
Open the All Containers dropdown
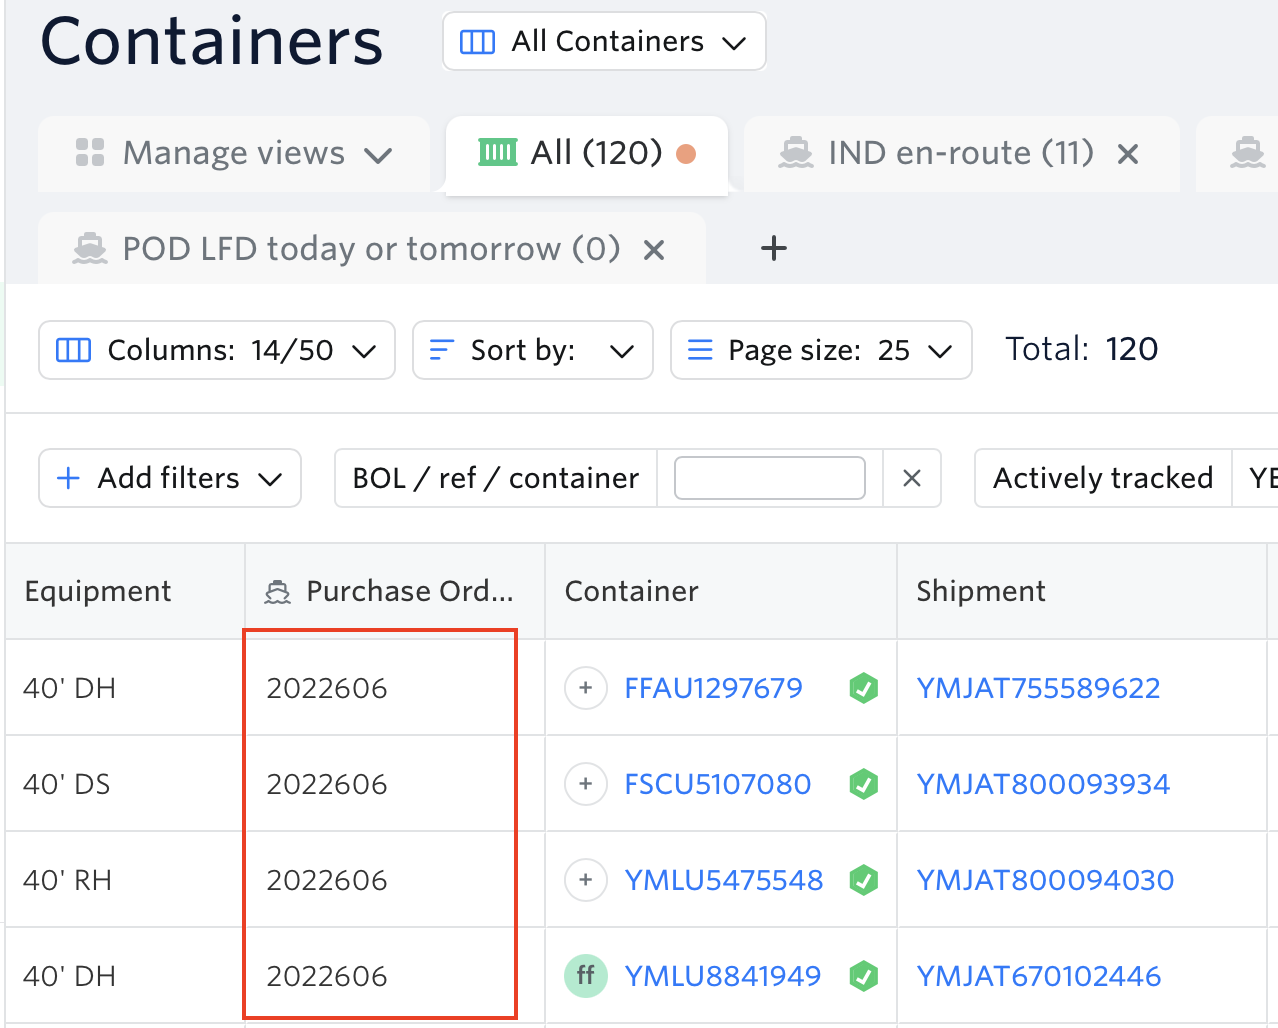coord(604,42)
